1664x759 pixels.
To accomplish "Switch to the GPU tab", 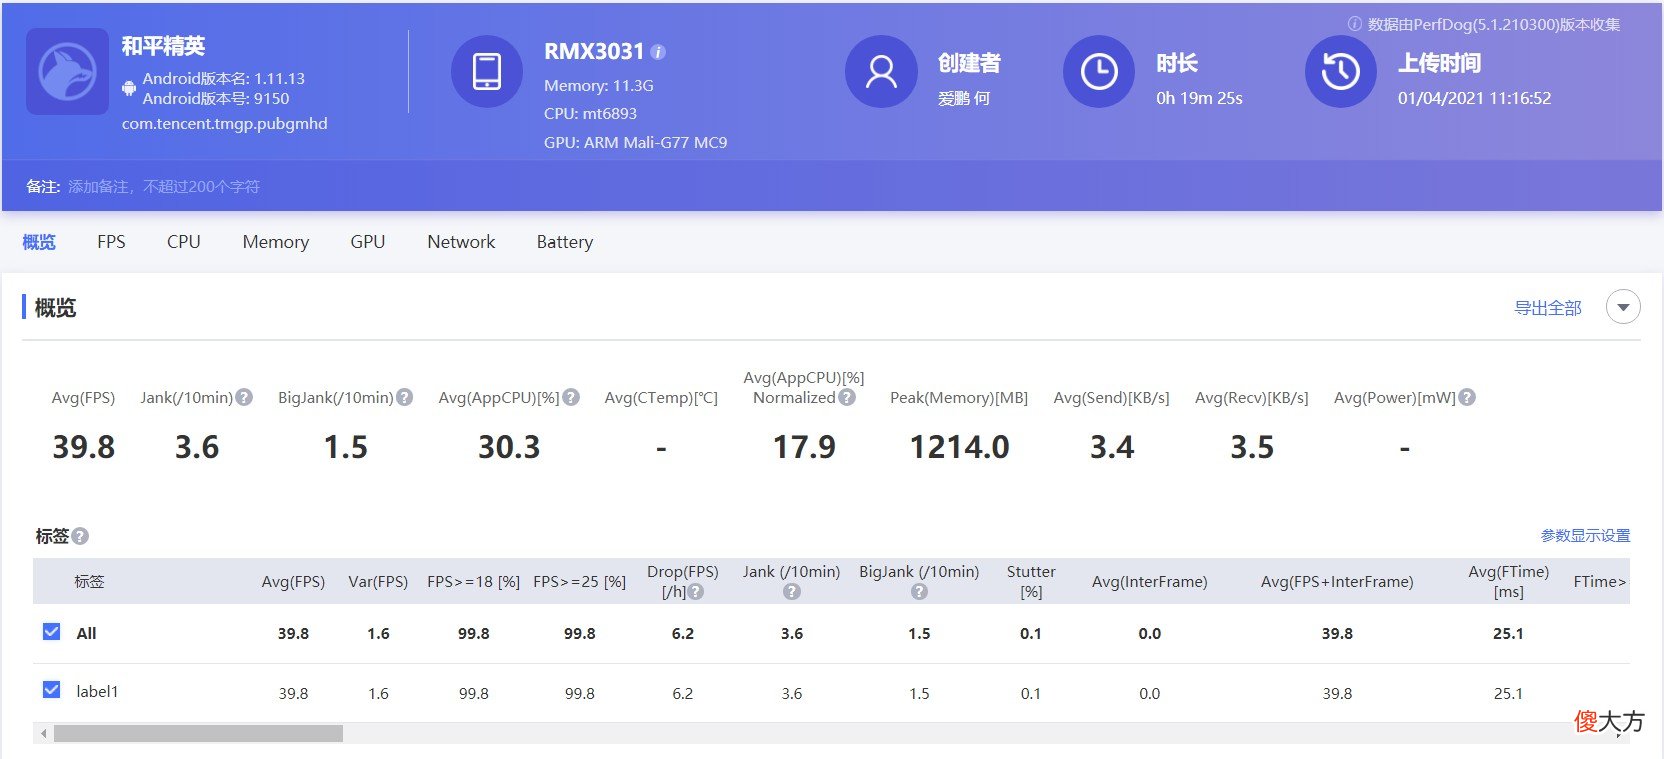I will pos(368,242).
